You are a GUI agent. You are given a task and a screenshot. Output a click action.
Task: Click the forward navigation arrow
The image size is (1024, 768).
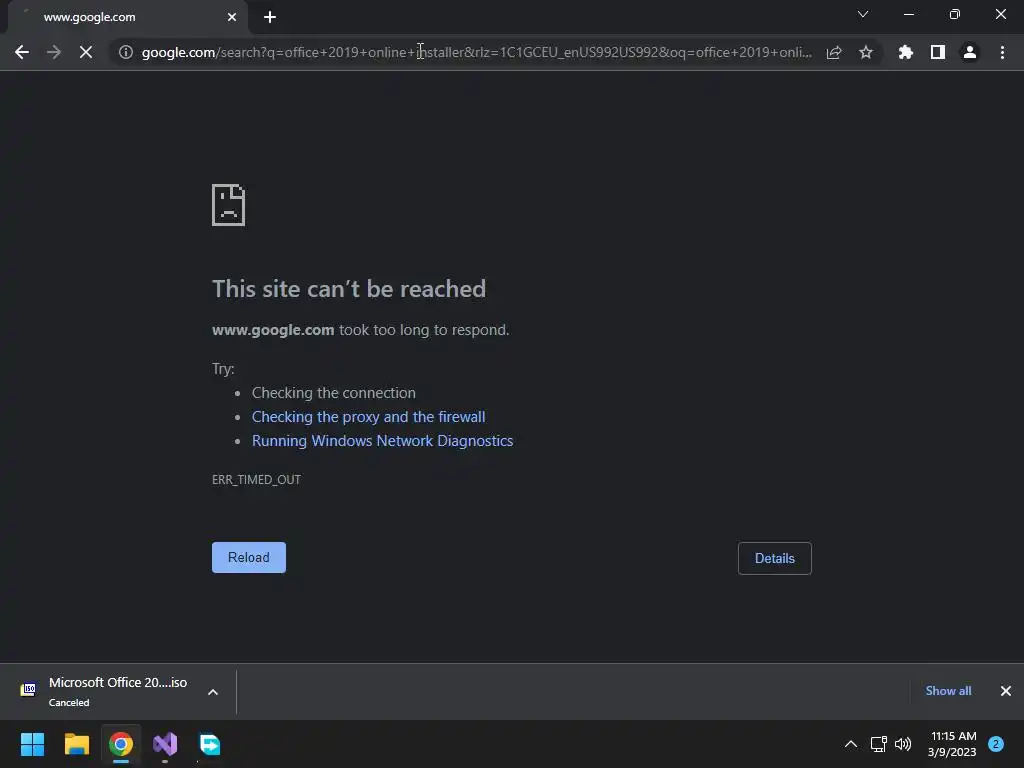[54, 52]
